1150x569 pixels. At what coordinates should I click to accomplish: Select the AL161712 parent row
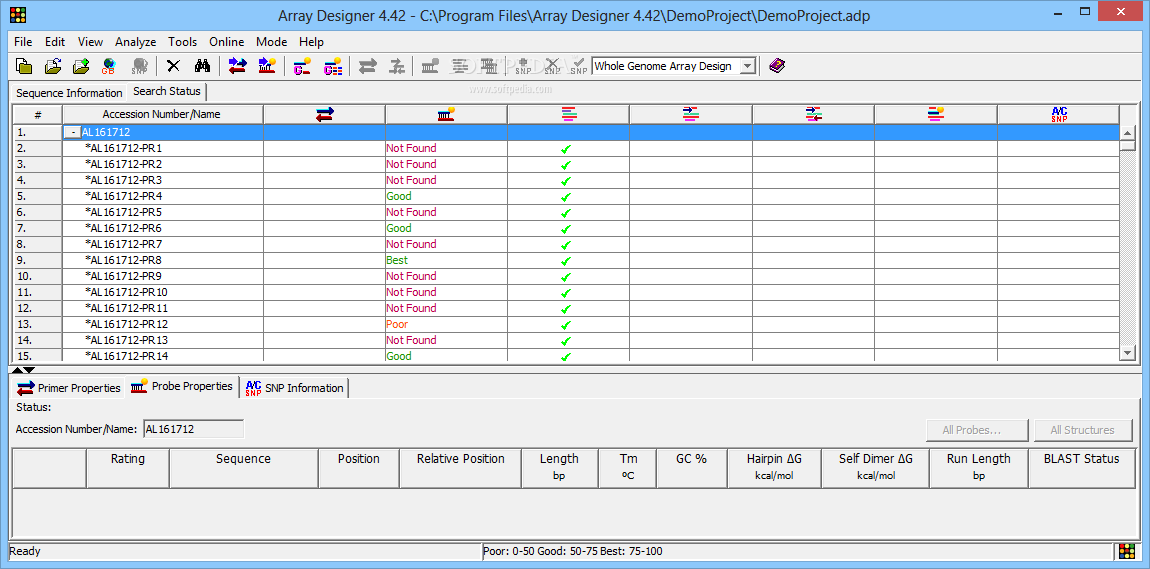[566, 132]
